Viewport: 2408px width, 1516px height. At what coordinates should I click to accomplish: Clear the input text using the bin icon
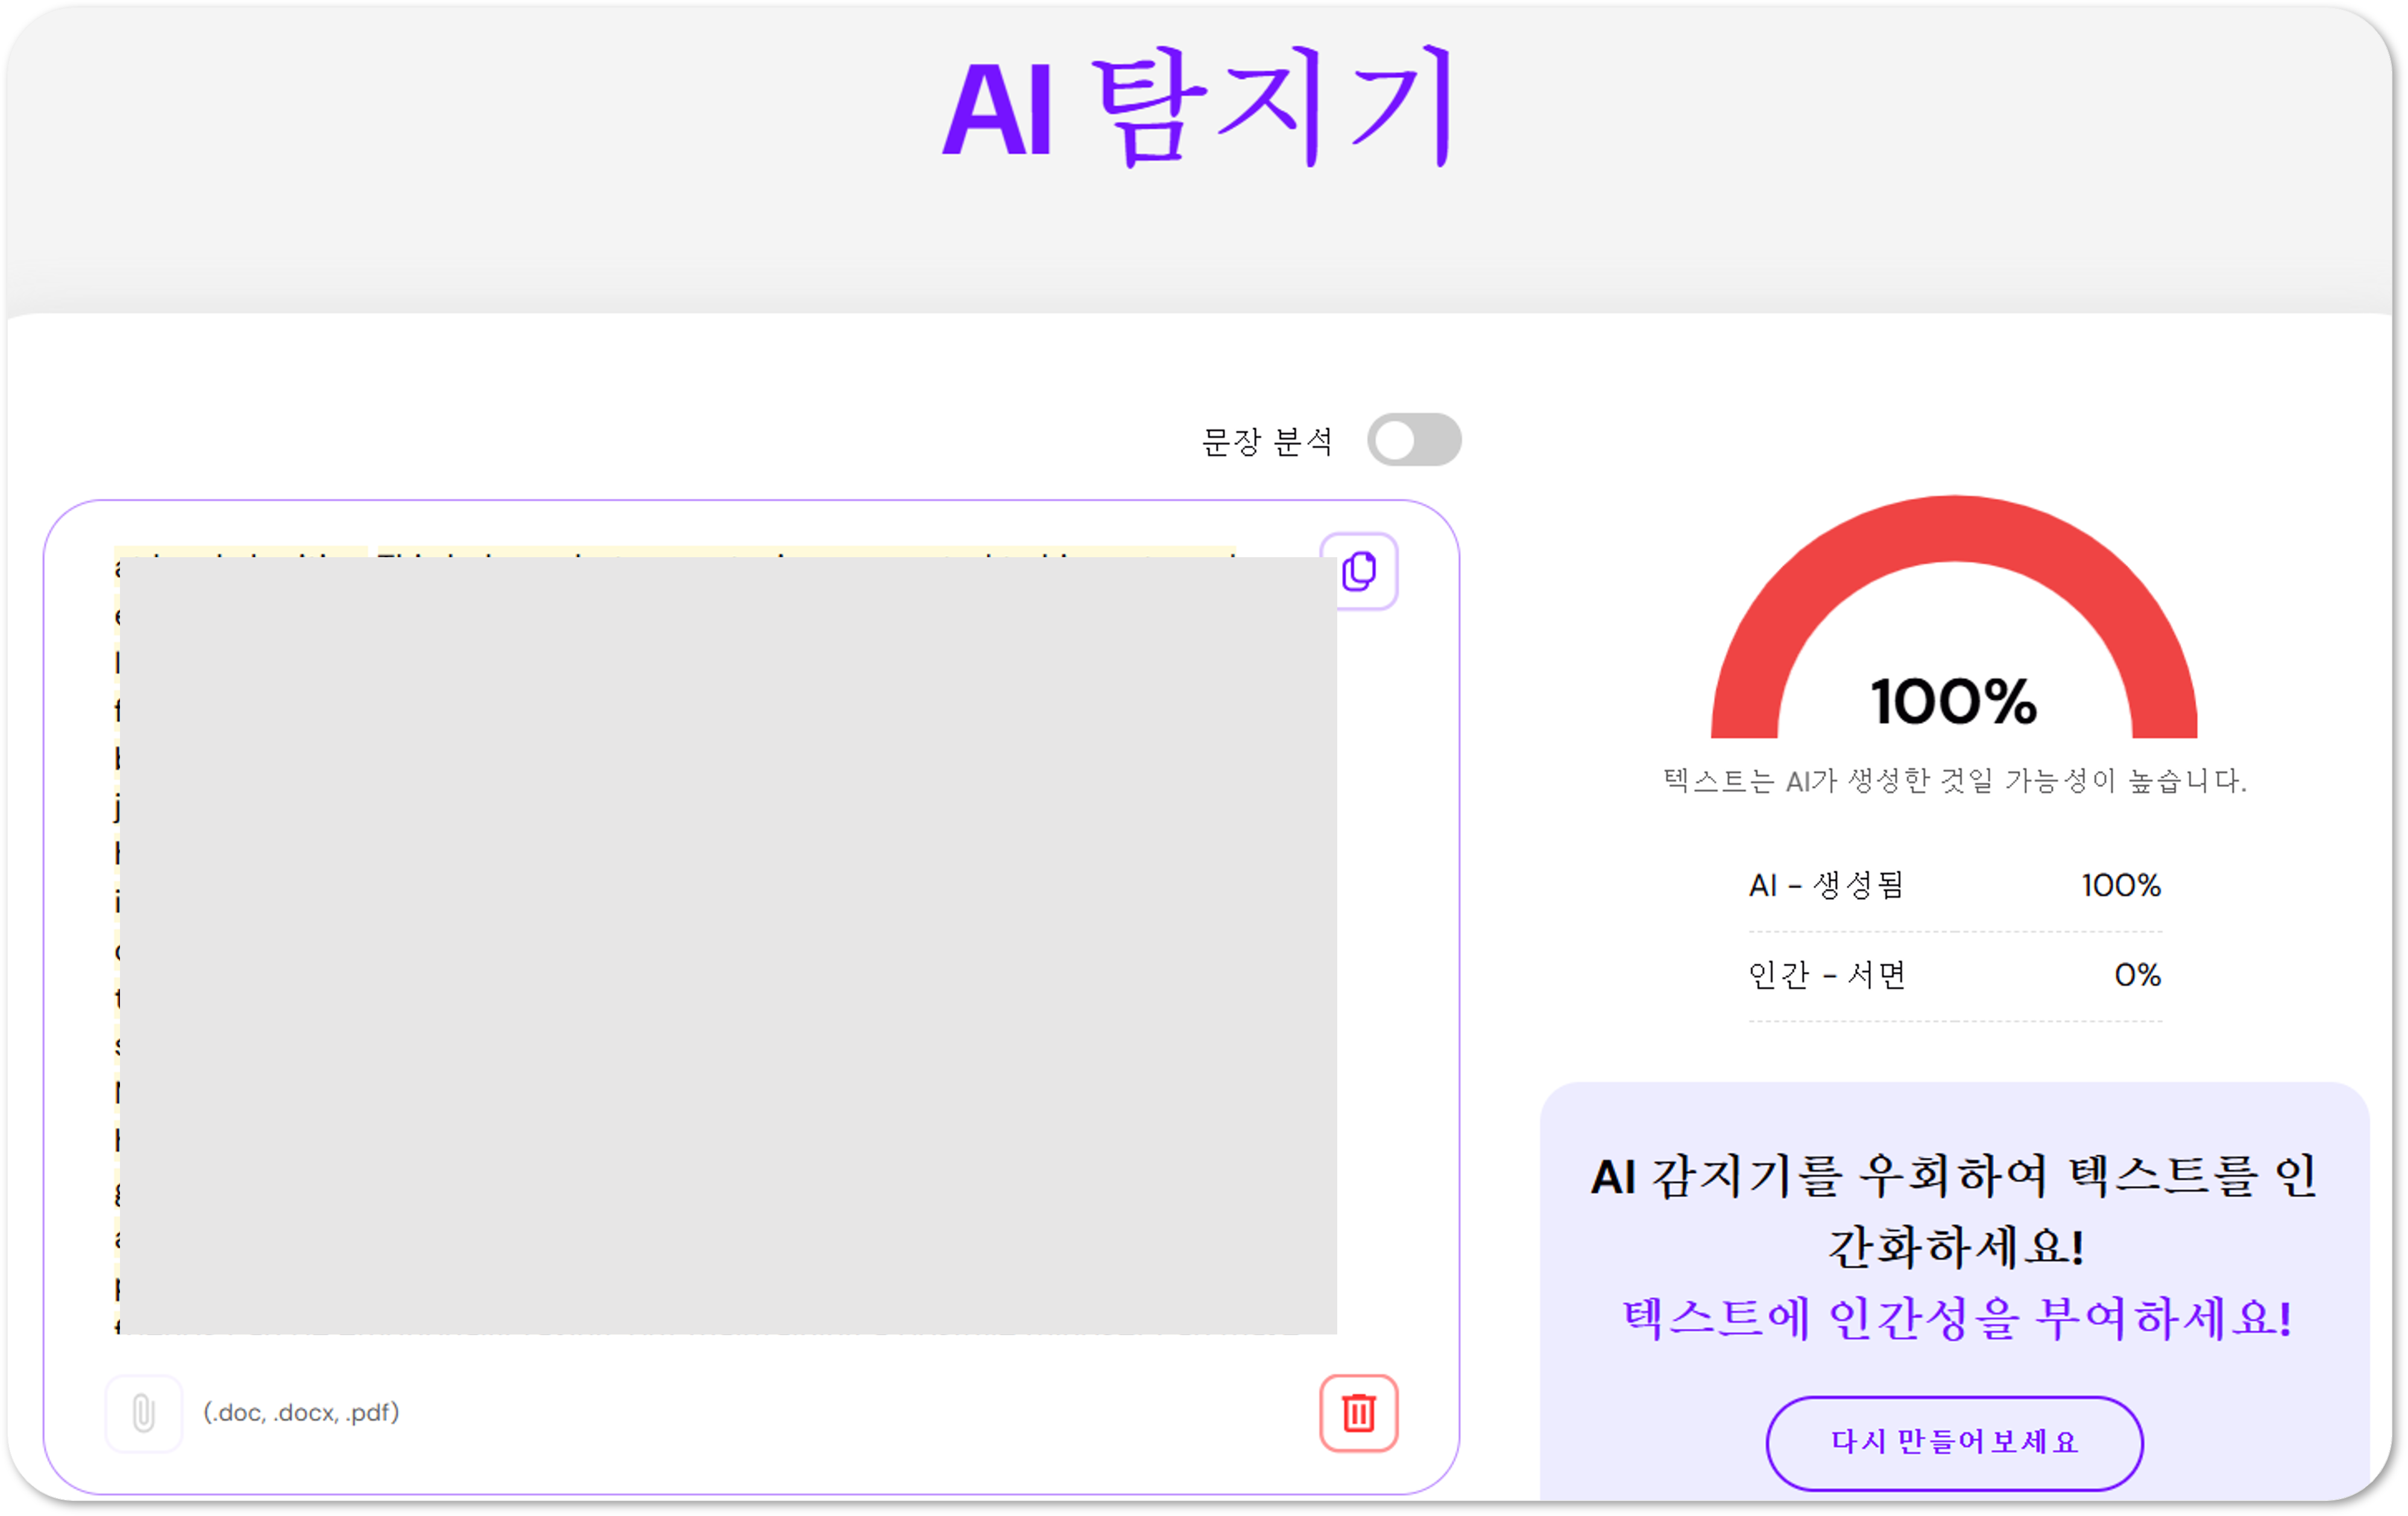pyautogui.click(x=1360, y=1413)
